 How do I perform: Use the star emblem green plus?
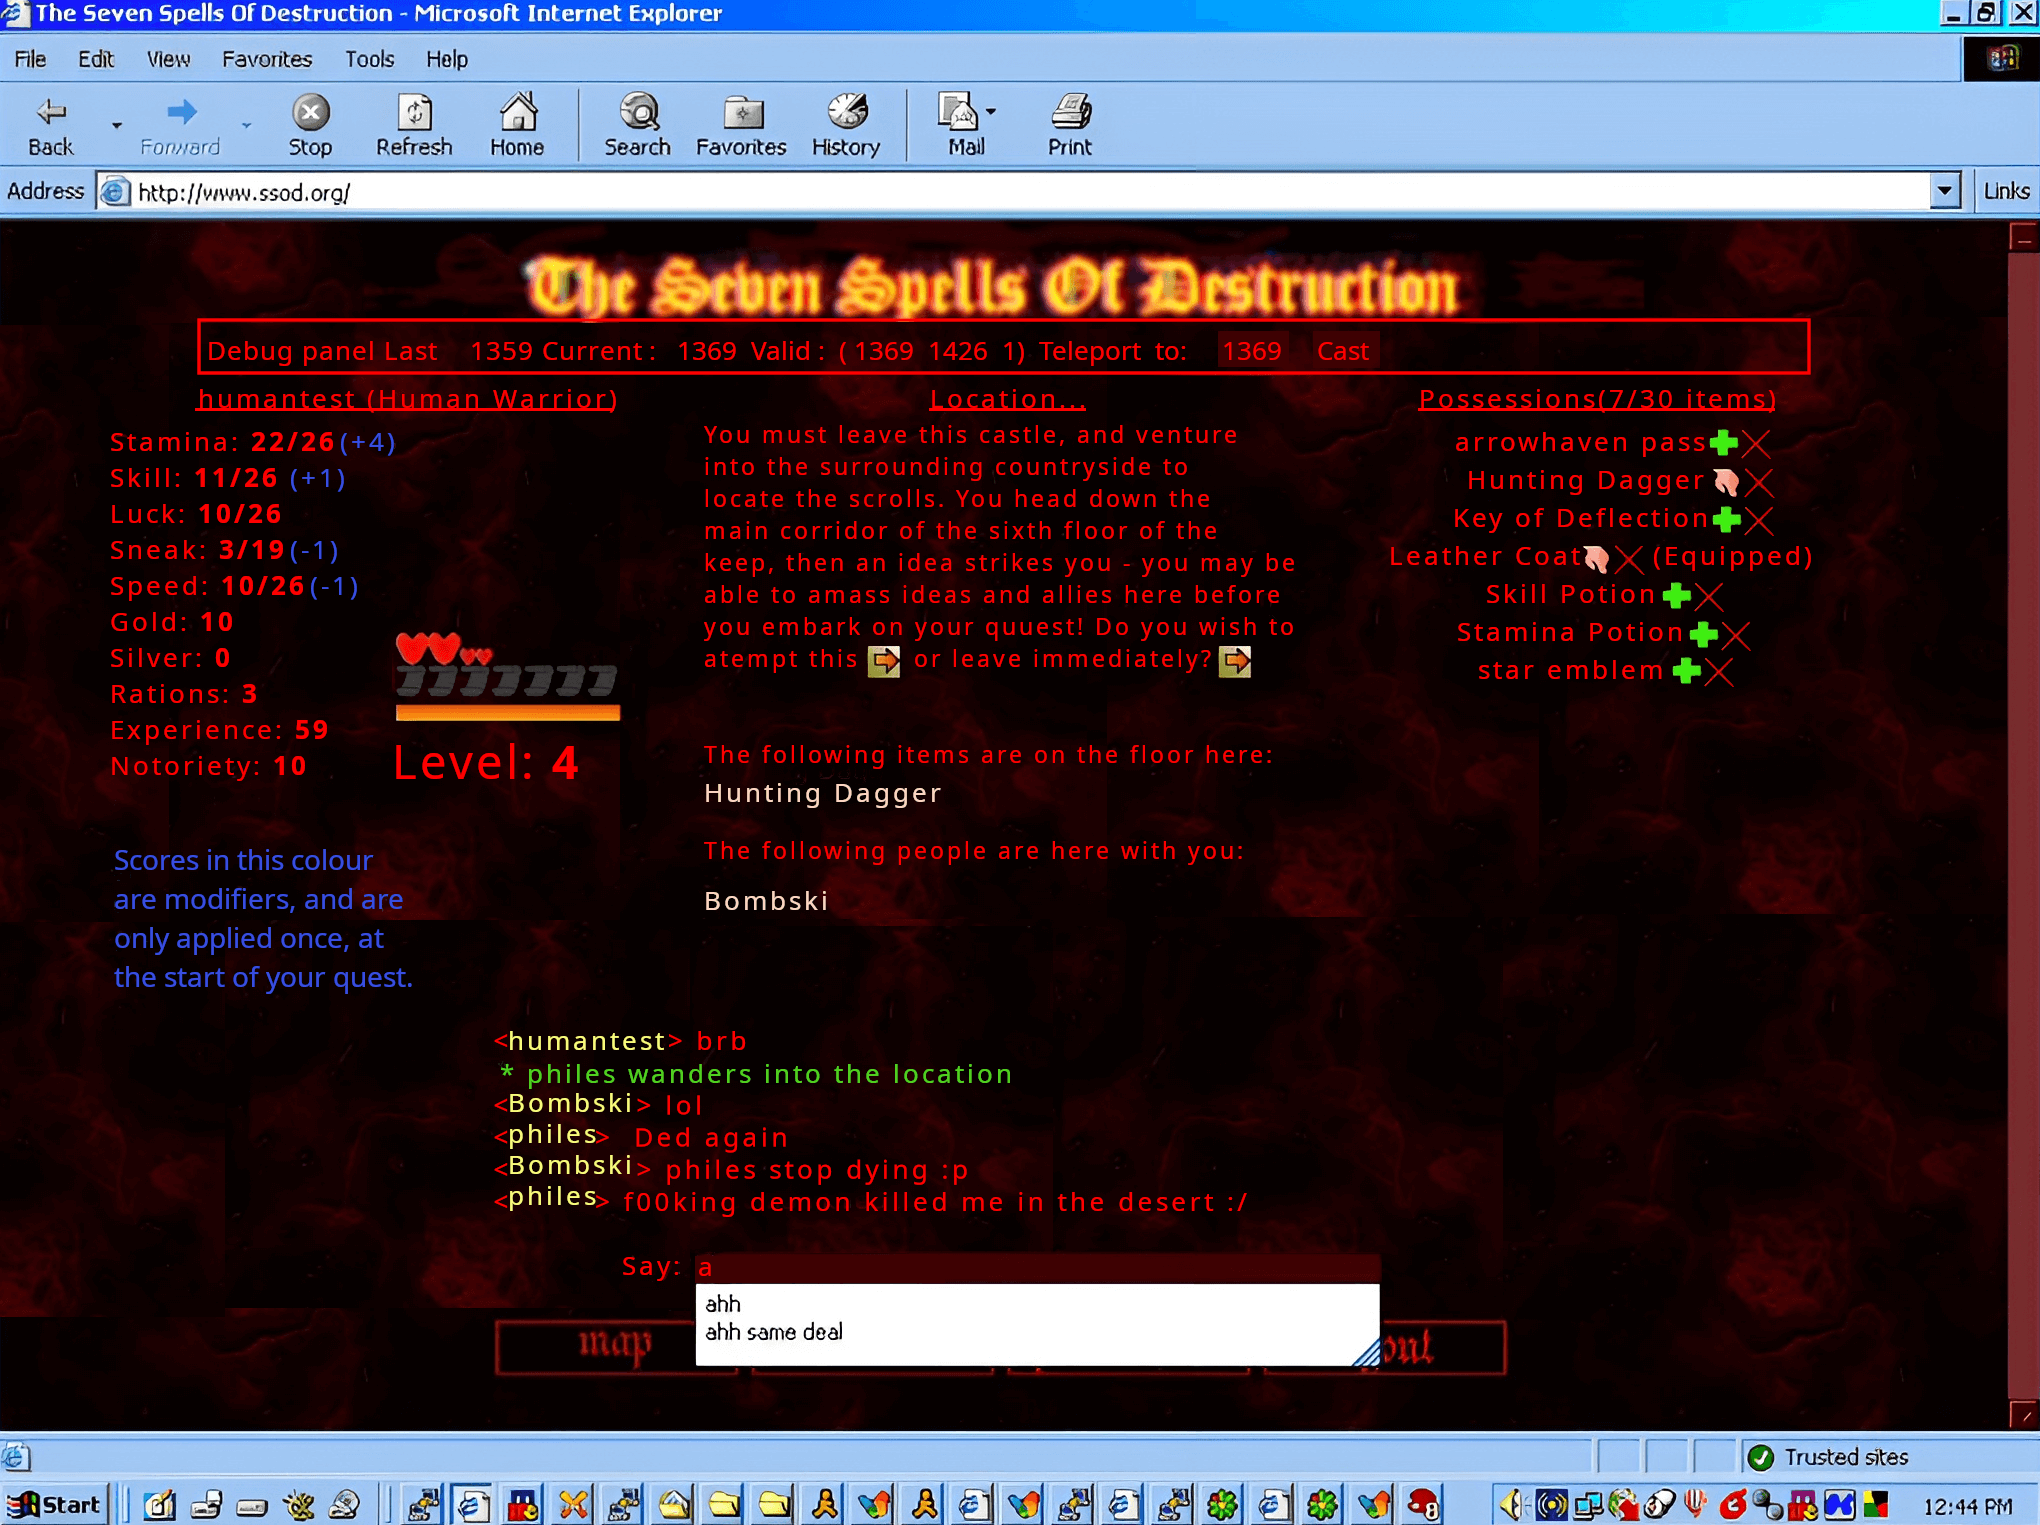point(1686,671)
